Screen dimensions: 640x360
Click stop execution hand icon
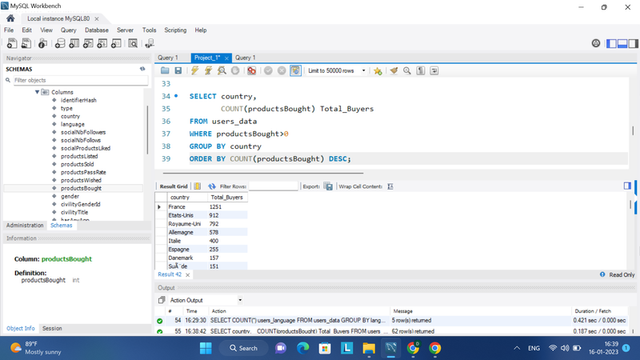[235, 71]
